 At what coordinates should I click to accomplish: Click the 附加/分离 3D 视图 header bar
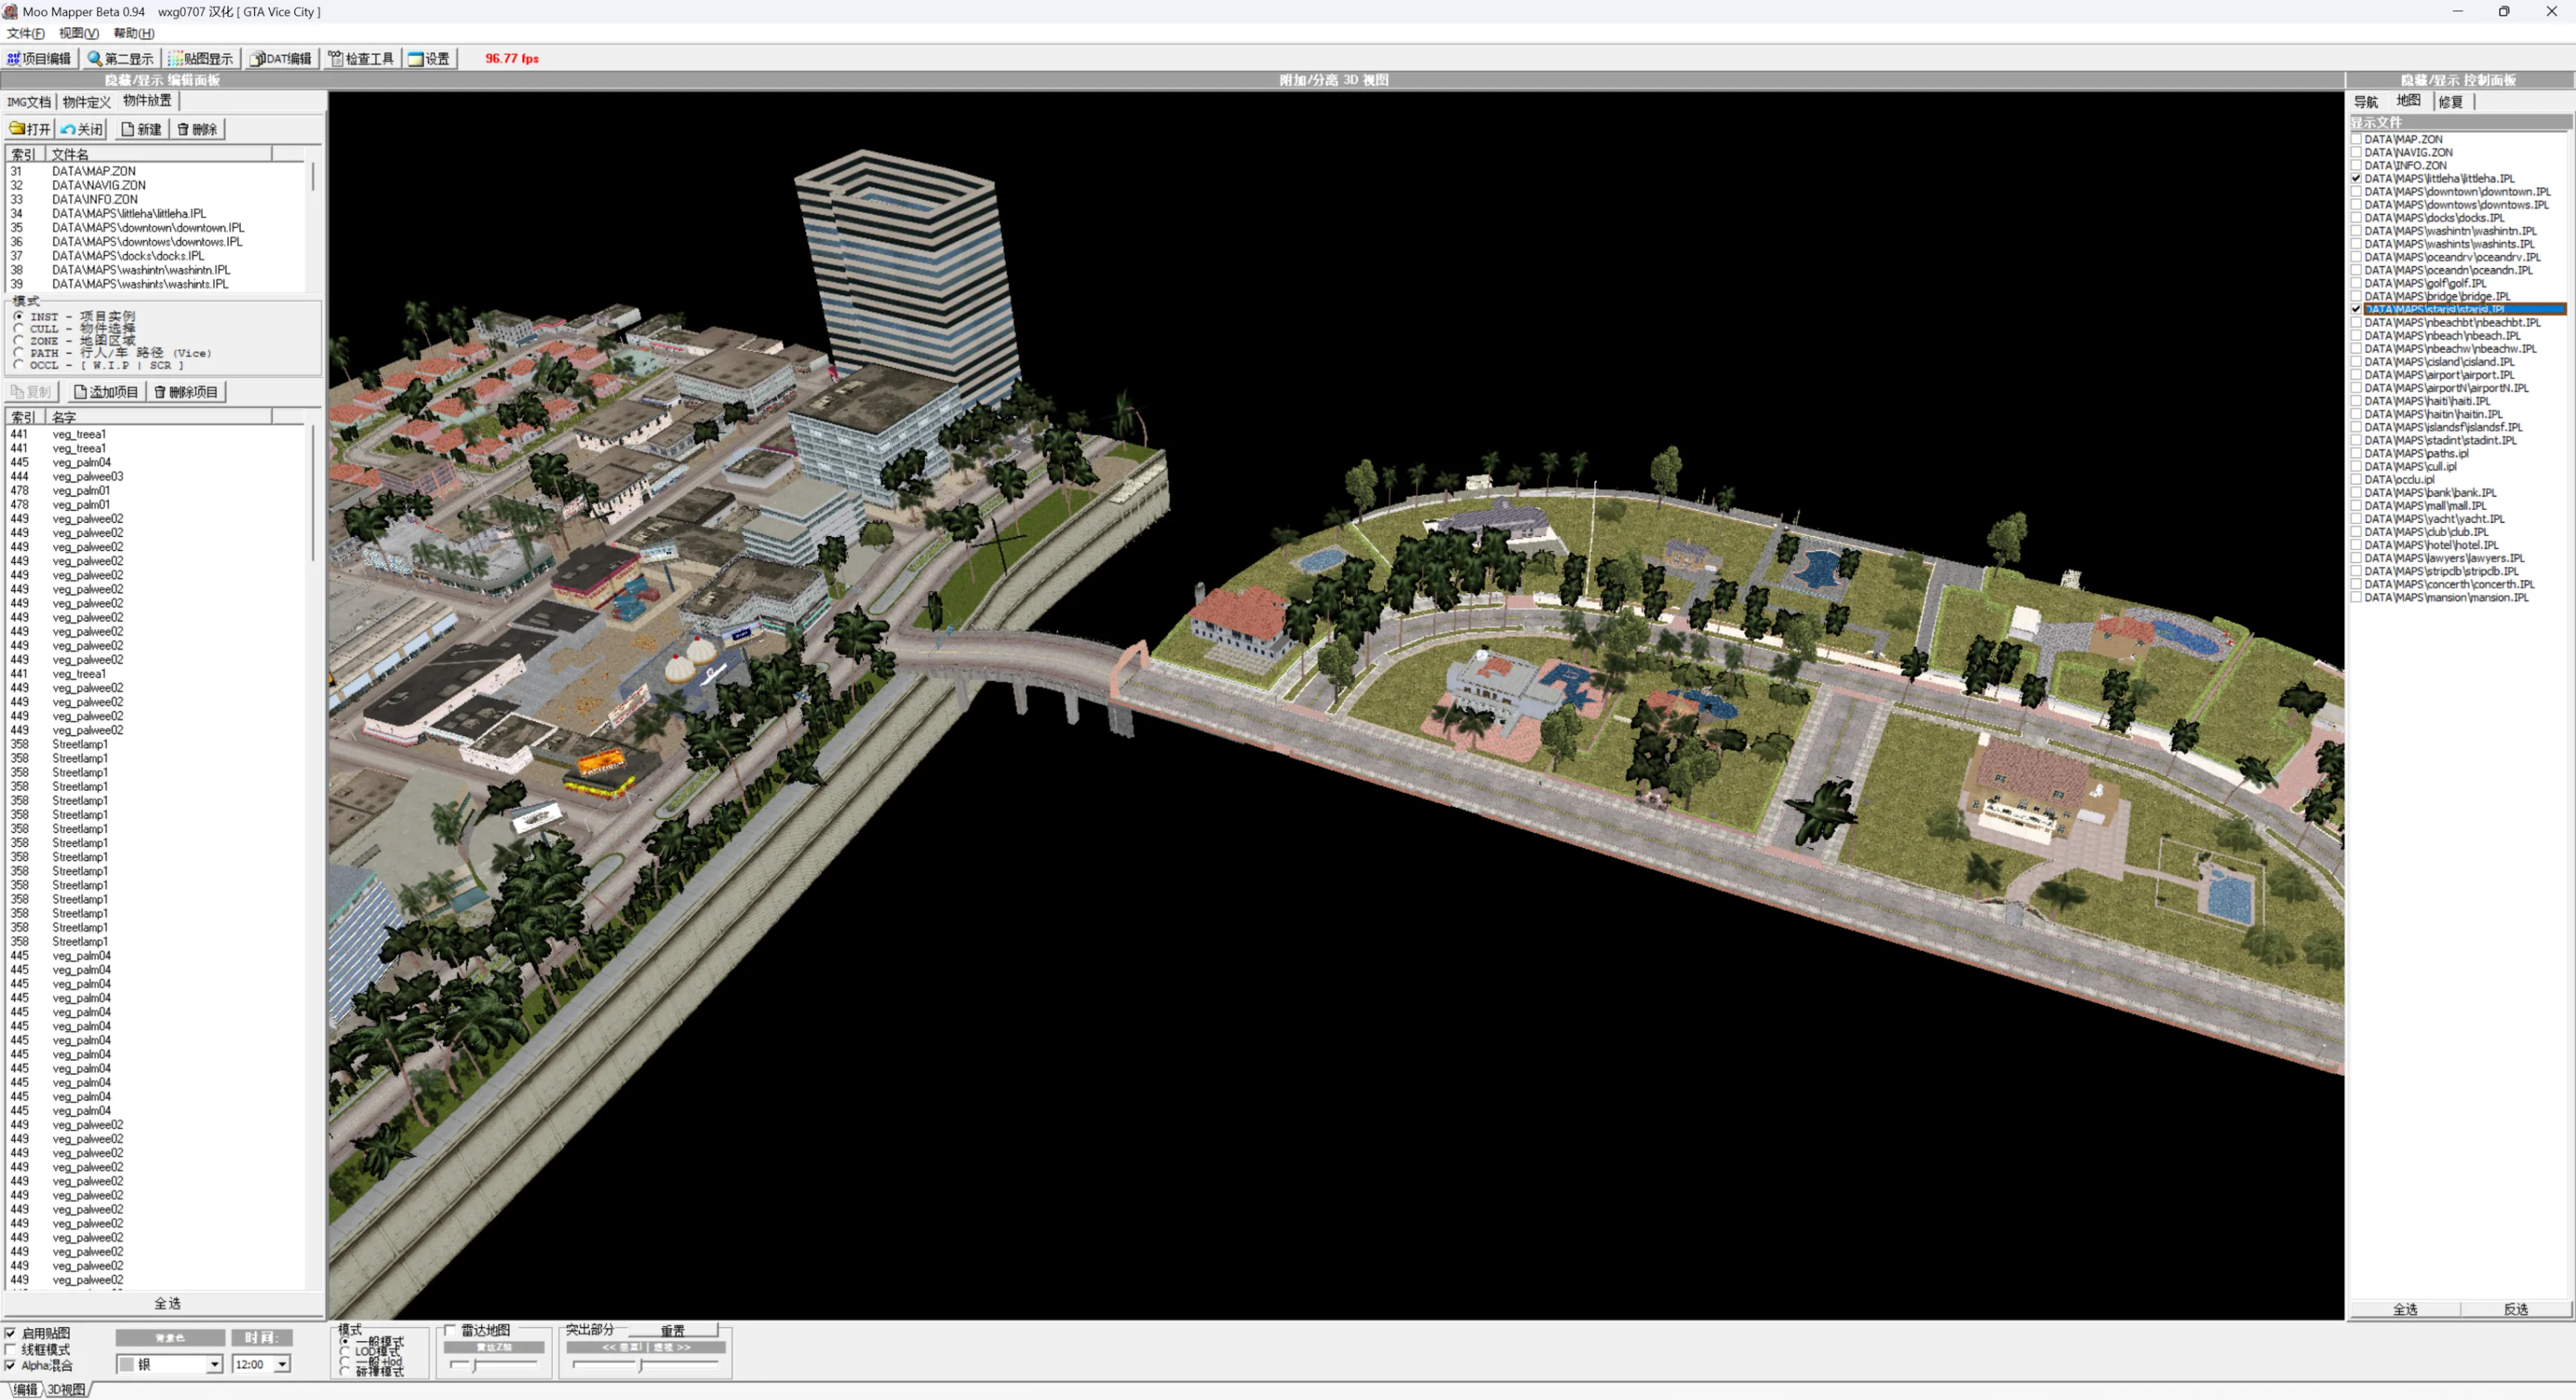click(x=1335, y=80)
